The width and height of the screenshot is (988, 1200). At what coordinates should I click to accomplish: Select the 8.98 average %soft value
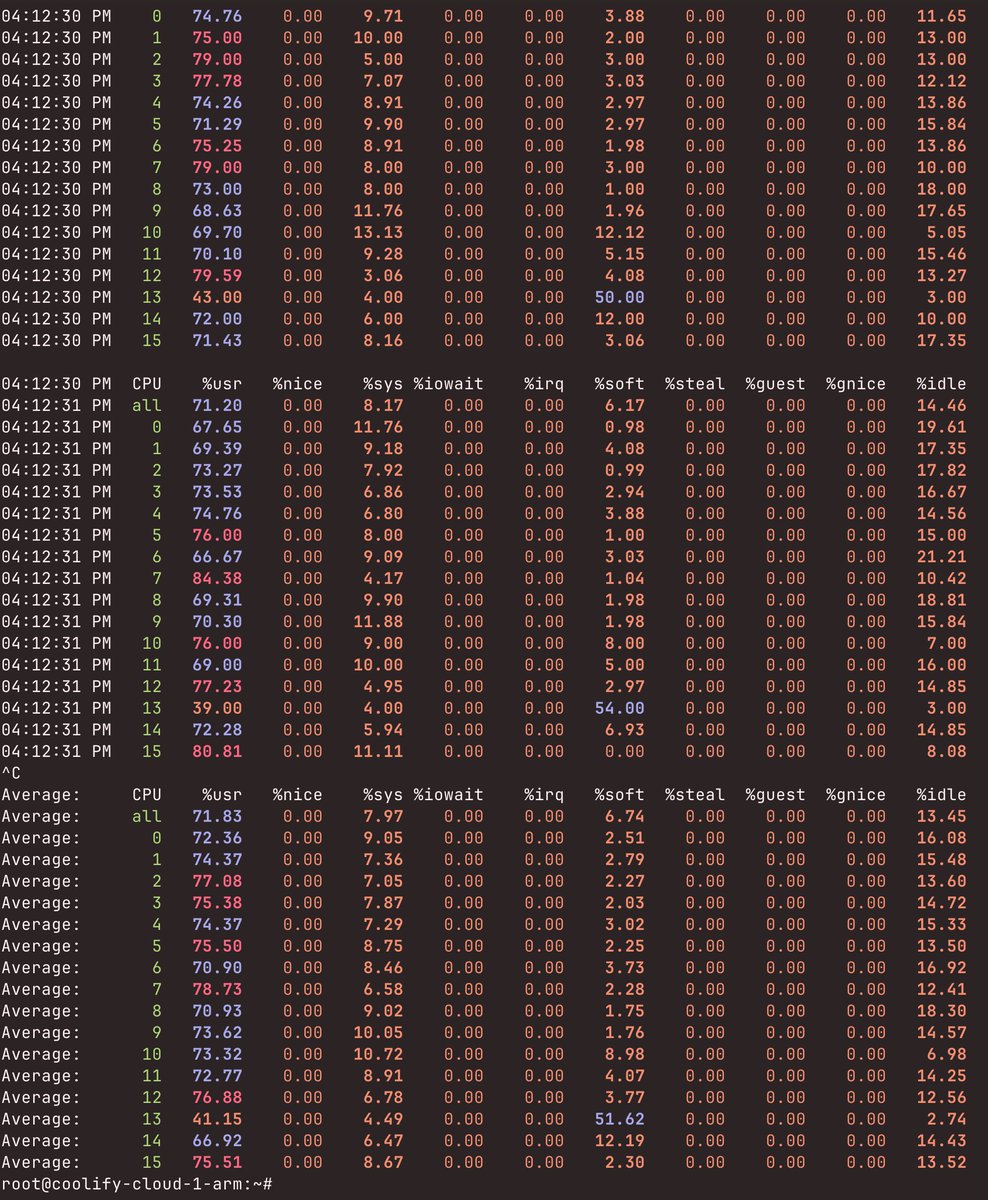[624, 1054]
